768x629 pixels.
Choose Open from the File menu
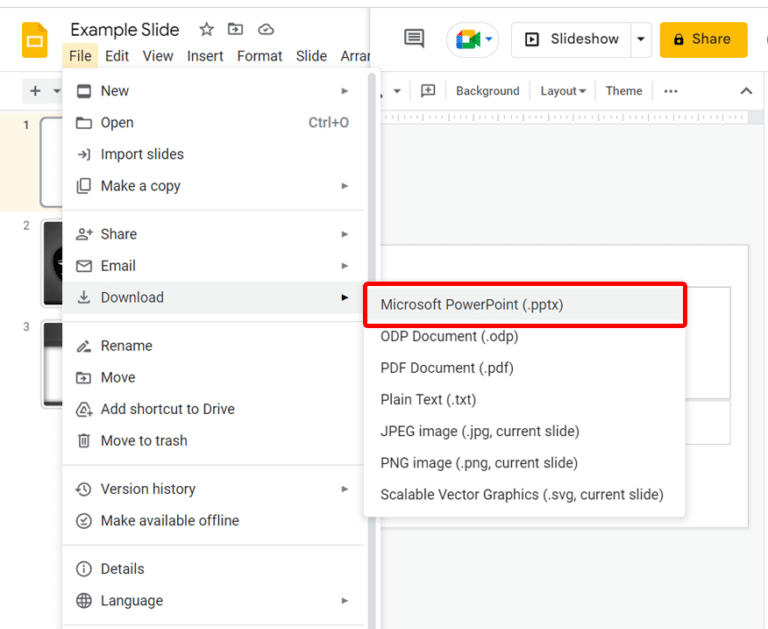click(x=214, y=122)
